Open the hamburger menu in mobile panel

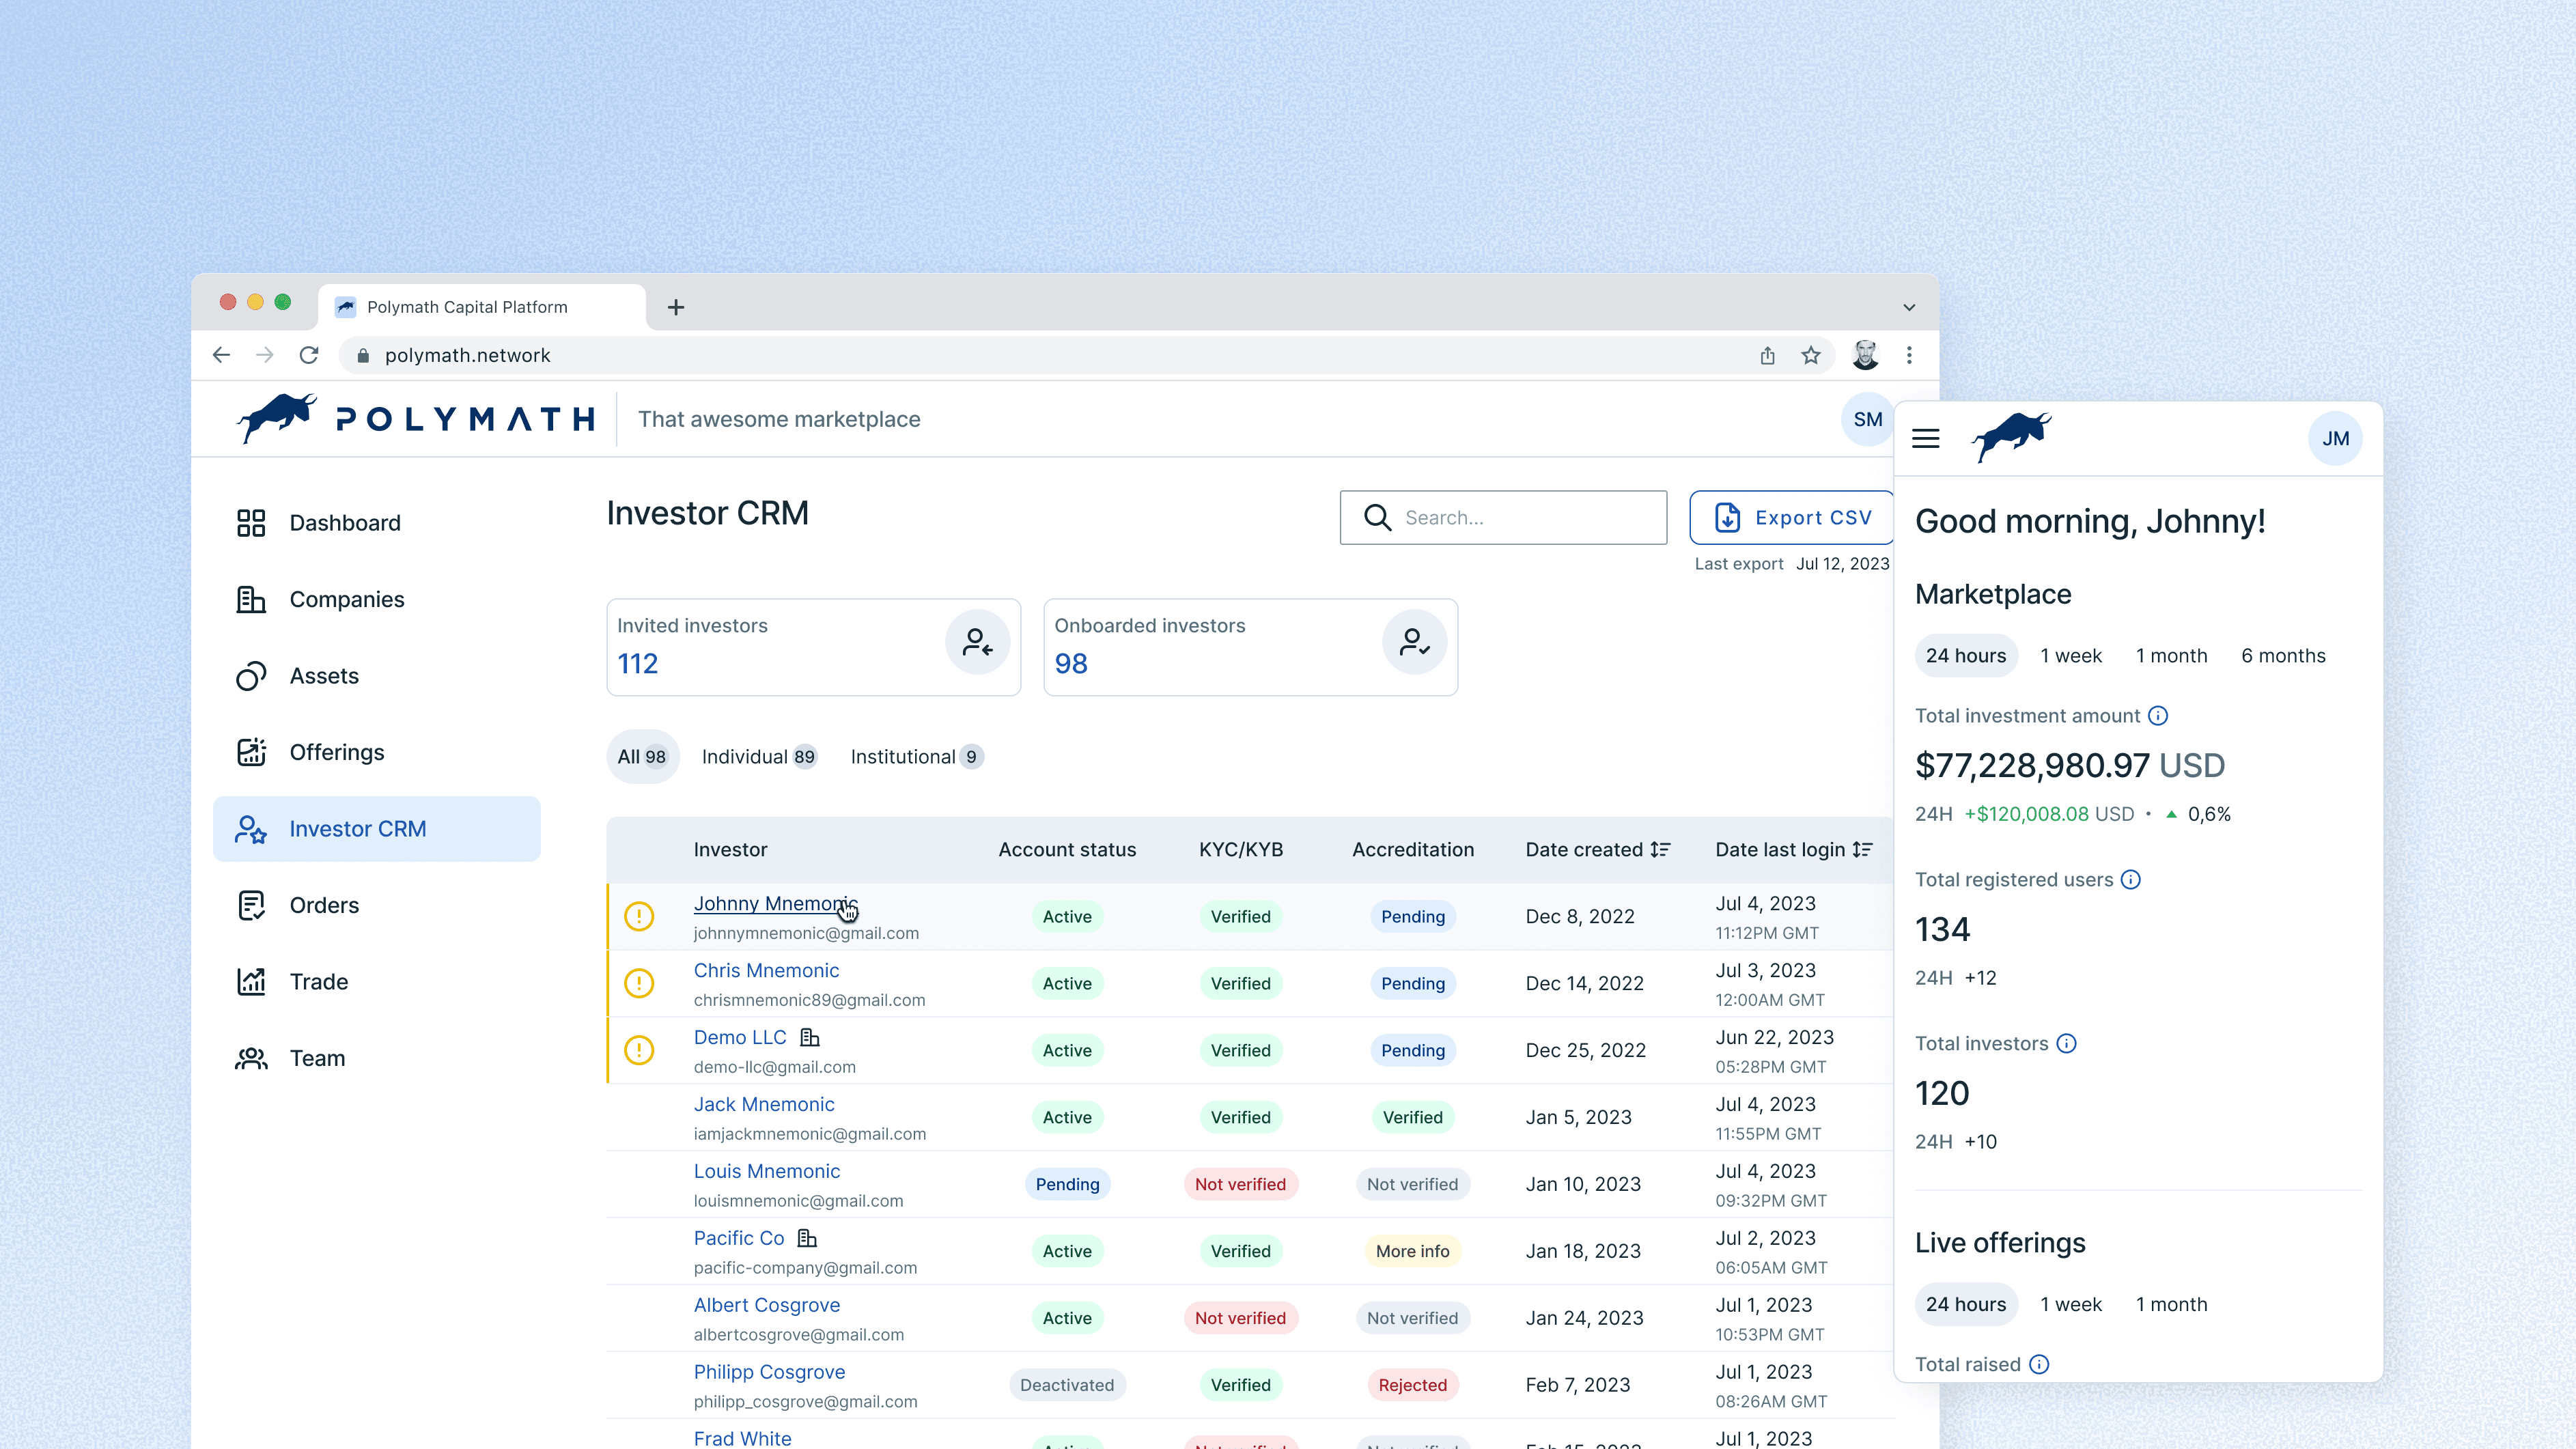pyautogui.click(x=1925, y=438)
